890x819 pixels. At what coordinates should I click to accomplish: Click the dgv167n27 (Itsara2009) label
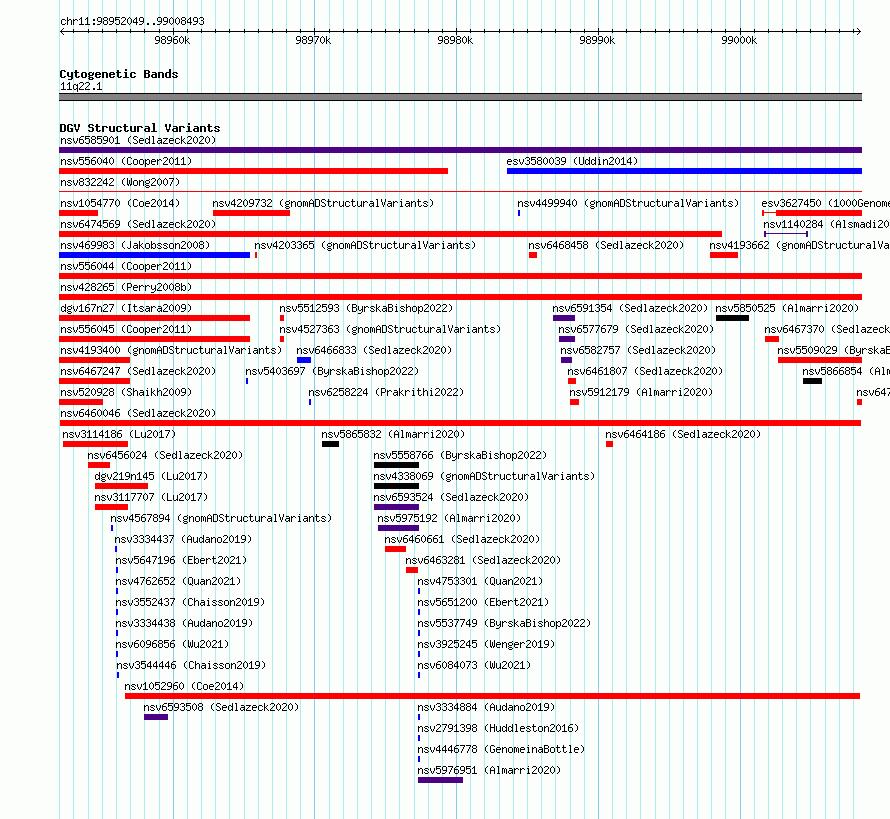(x=126, y=308)
